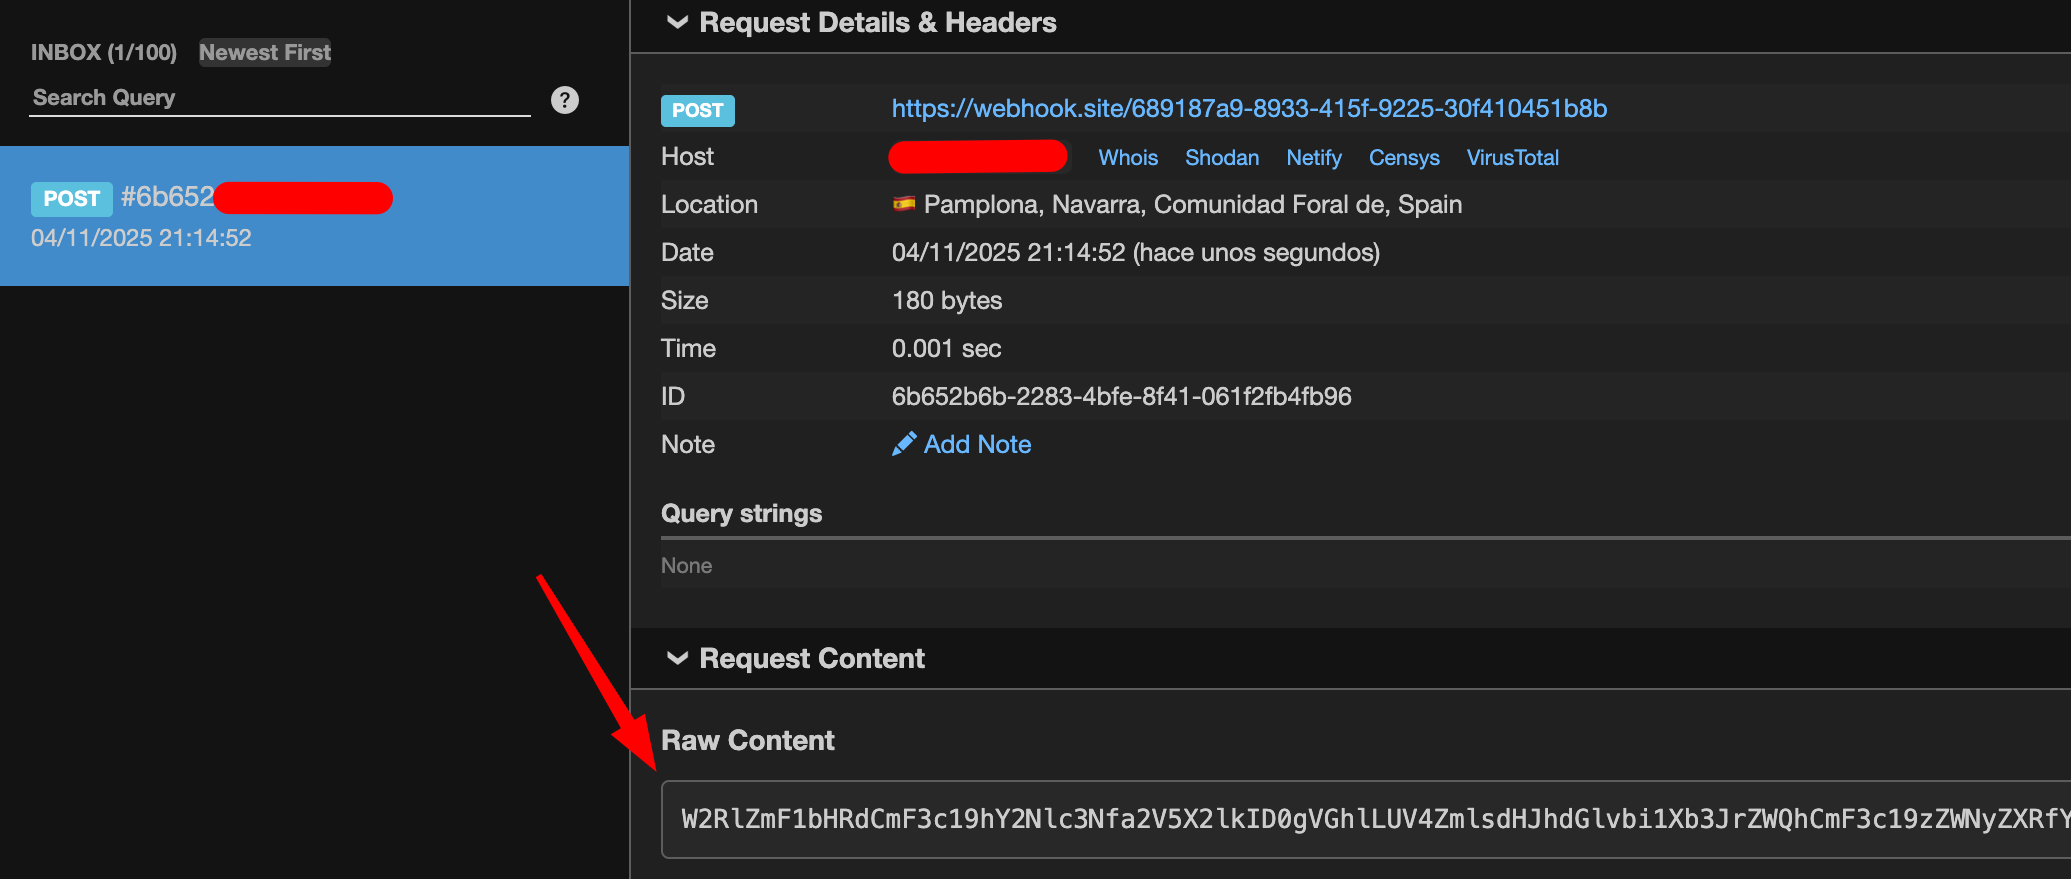Click the 180 bytes Size value
The image size is (2071, 879).
pyautogui.click(x=946, y=300)
